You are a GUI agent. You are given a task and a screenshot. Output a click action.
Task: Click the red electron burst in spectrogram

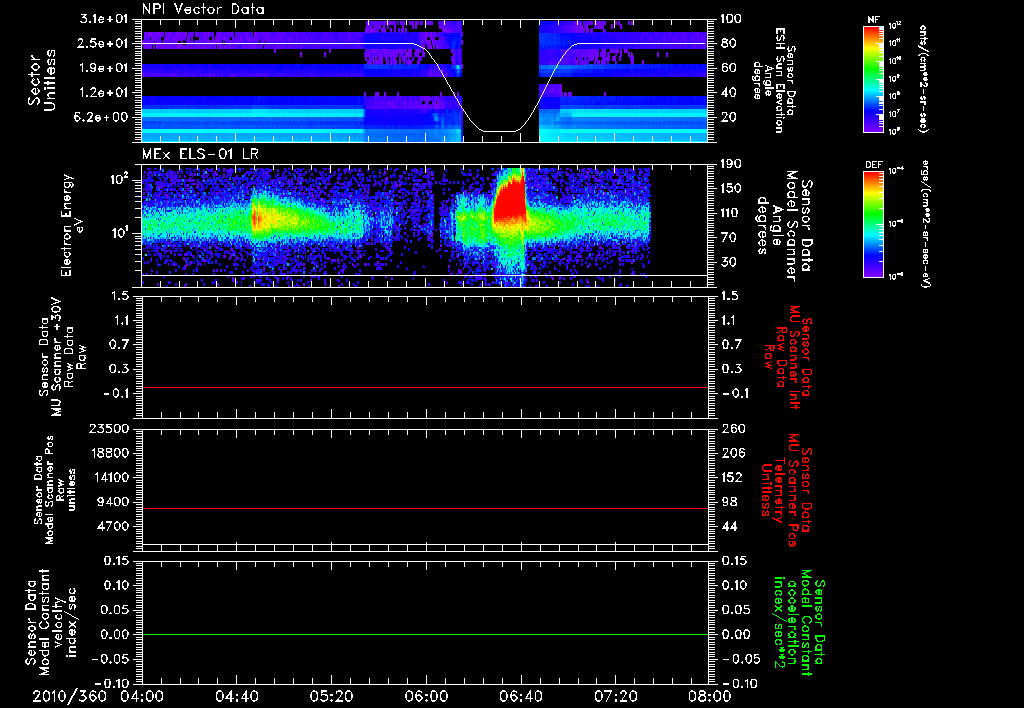tap(510, 199)
